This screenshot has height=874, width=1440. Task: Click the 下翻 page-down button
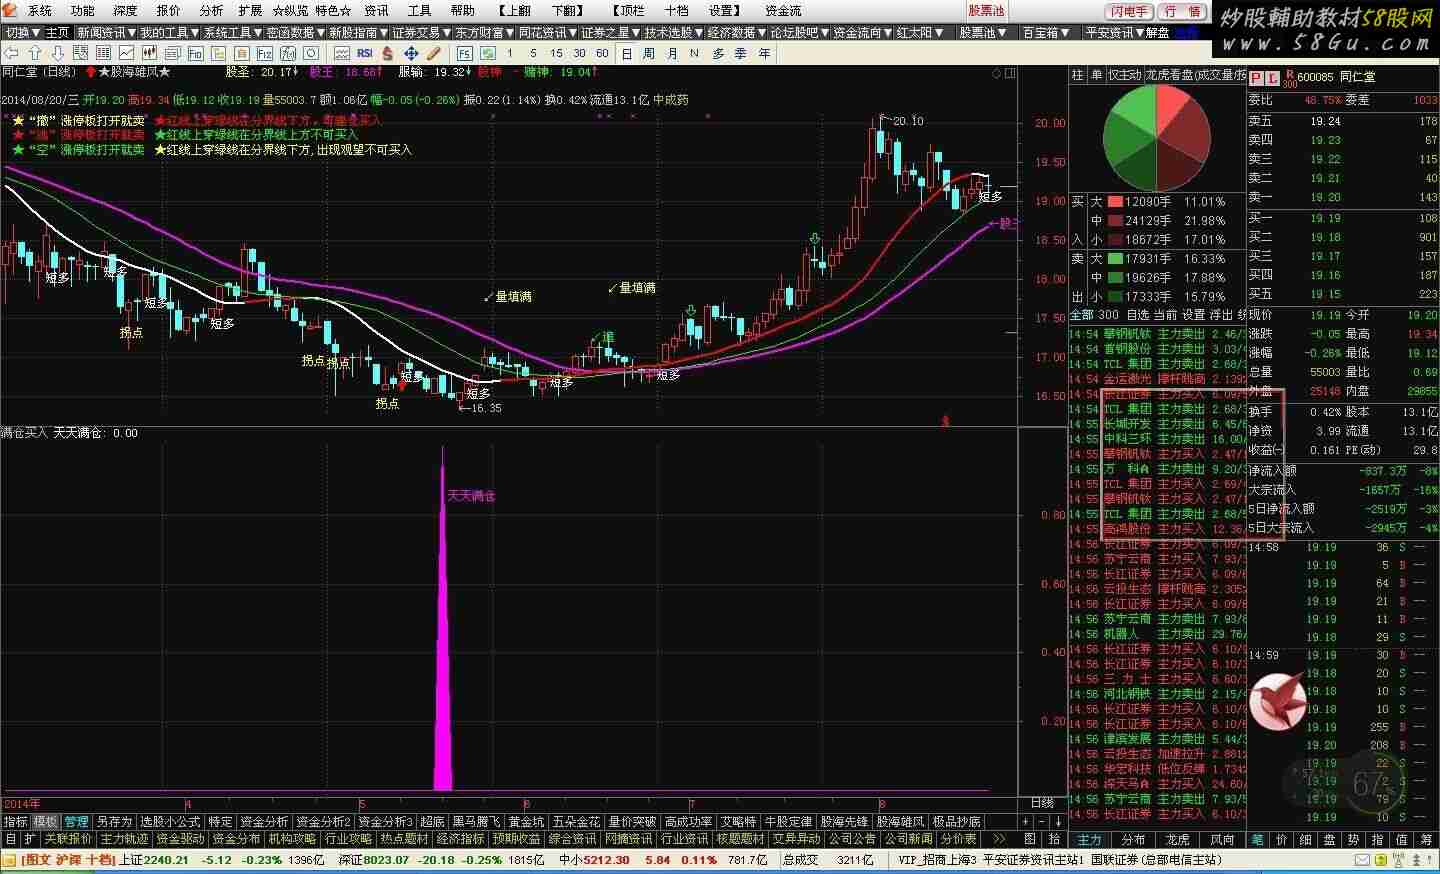pos(567,11)
